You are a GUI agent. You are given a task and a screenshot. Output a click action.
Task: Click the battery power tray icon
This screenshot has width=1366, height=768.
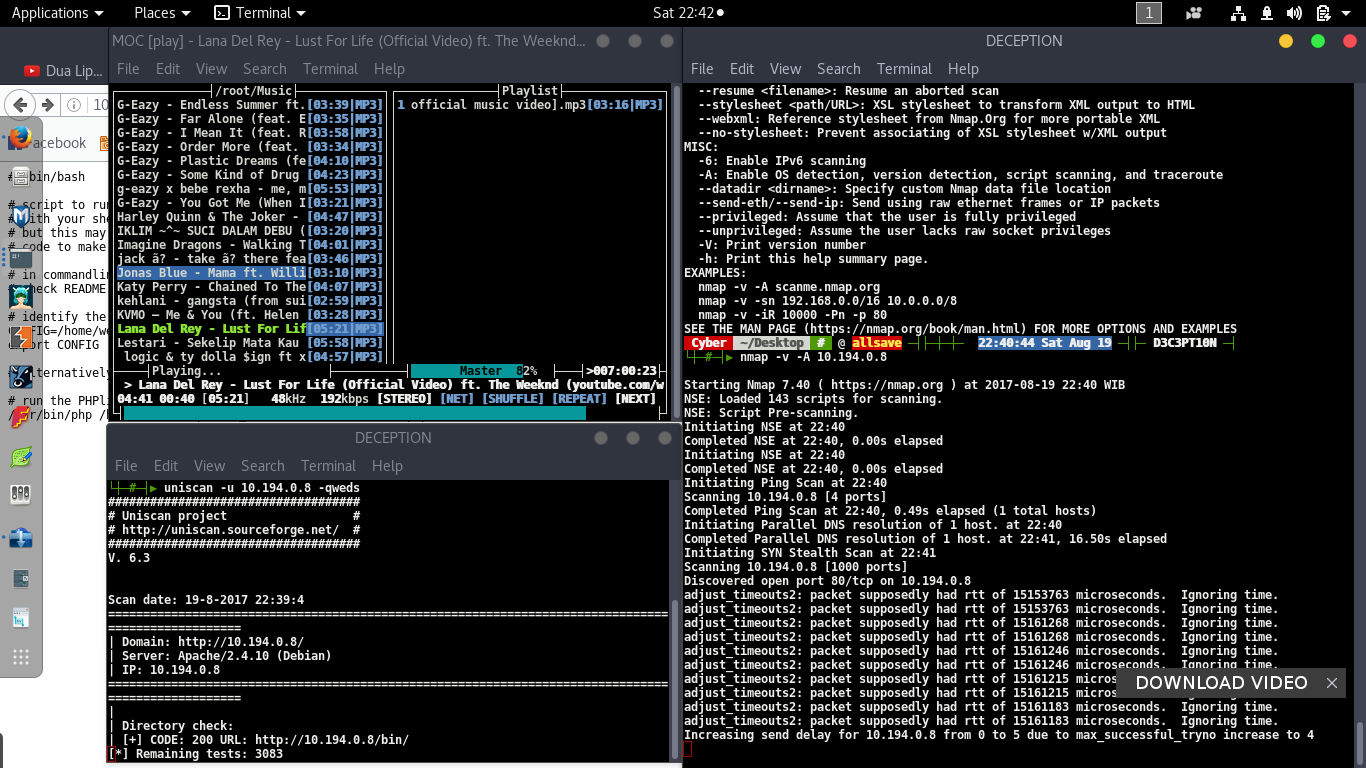[x=1323, y=13]
